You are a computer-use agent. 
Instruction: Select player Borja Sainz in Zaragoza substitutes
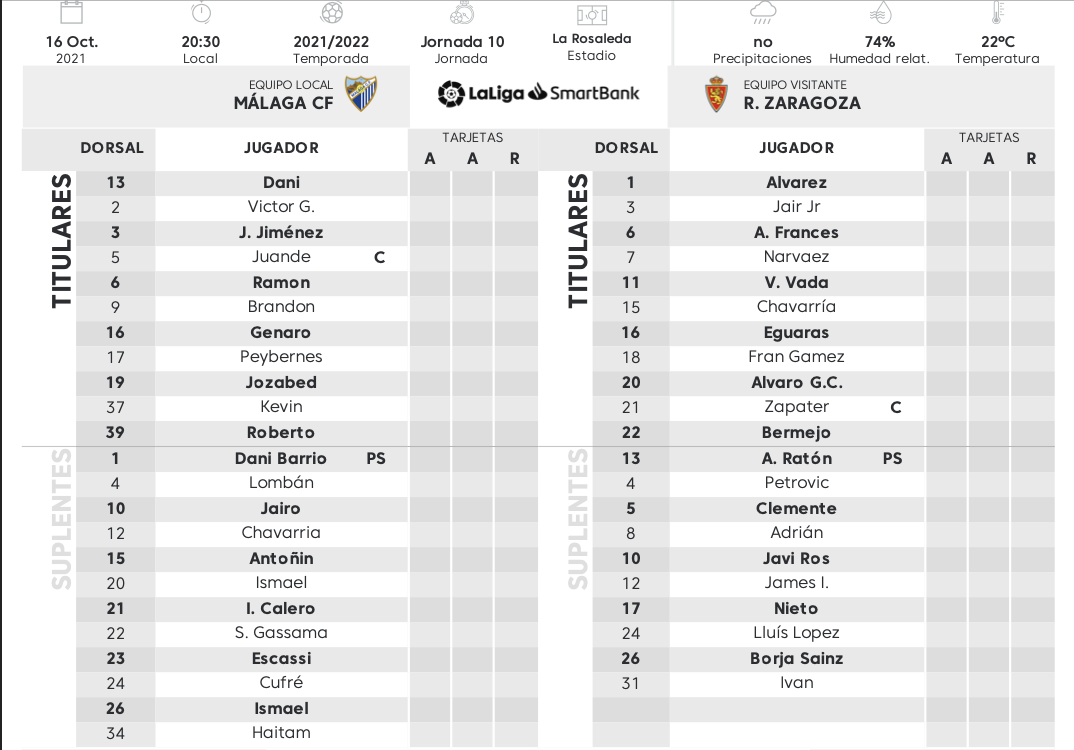(x=797, y=659)
